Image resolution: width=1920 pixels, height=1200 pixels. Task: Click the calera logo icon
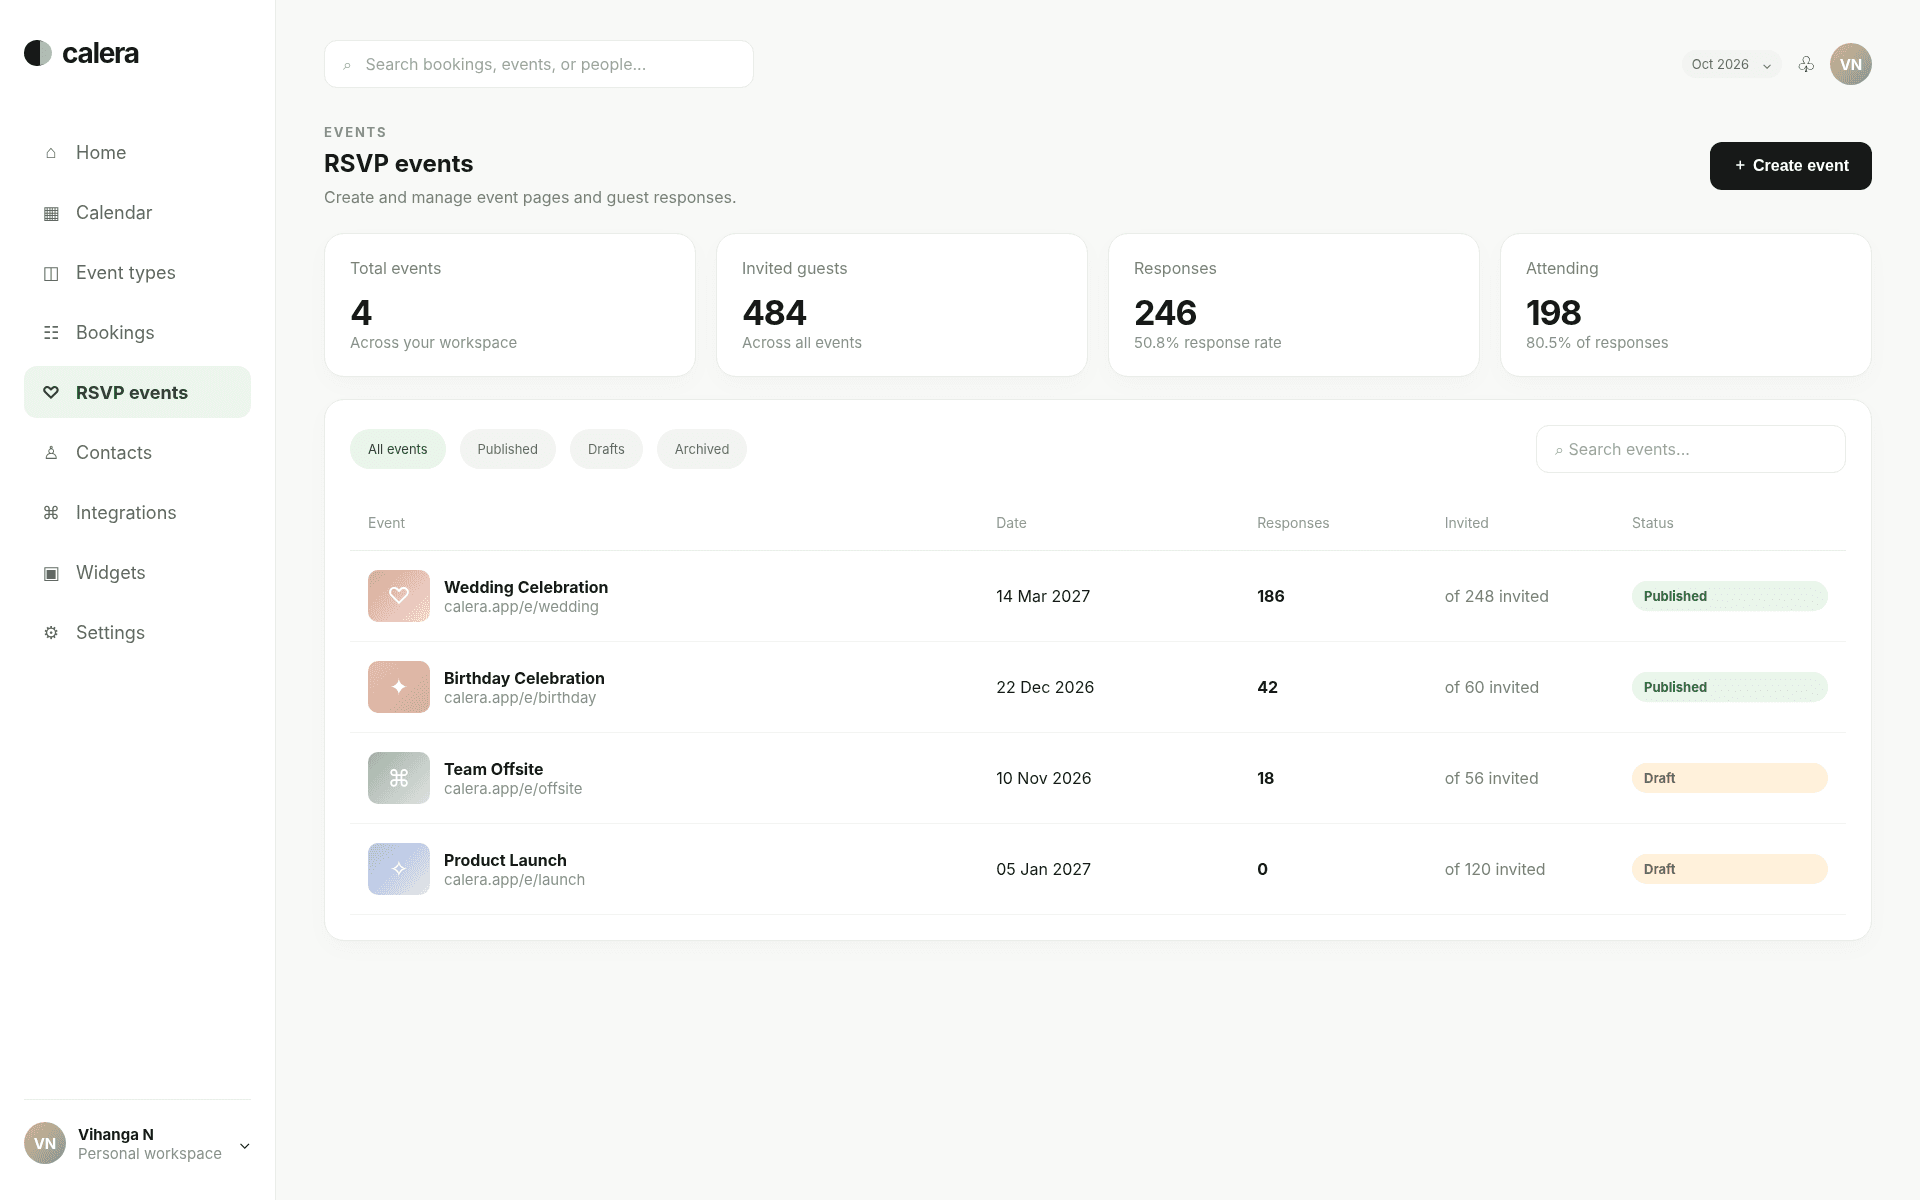click(x=38, y=53)
